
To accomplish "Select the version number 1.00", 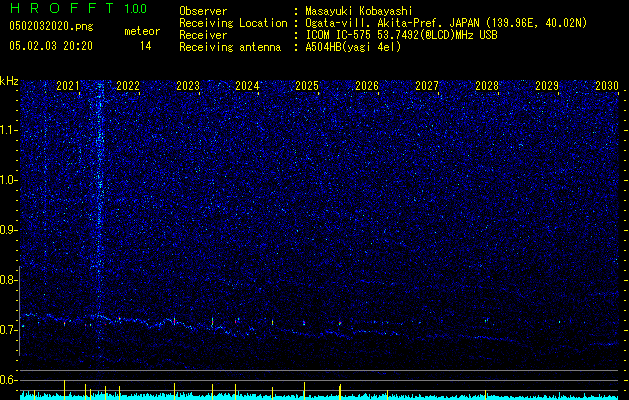I will pos(136,8).
